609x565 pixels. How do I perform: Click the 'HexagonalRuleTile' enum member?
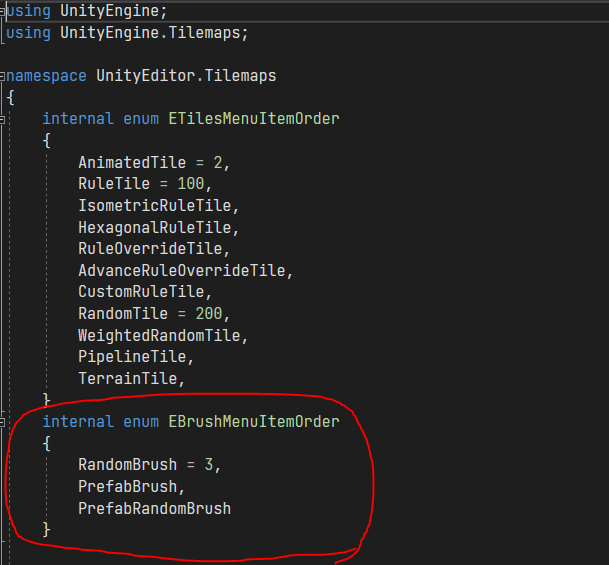(155, 227)
